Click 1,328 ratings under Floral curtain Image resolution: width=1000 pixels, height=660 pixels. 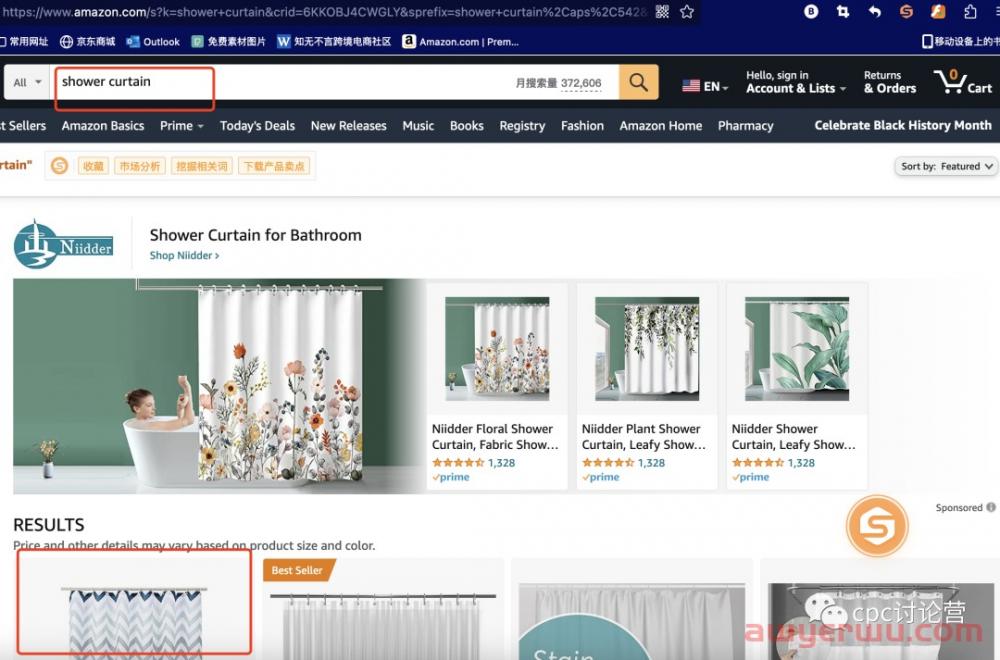click(501, 463)
